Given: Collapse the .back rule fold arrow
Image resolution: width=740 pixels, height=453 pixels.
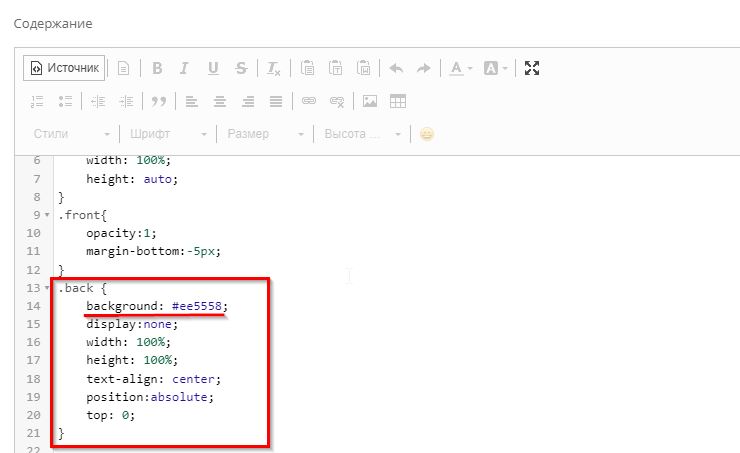Looking at the screenshot, I should tap(47, 288).
